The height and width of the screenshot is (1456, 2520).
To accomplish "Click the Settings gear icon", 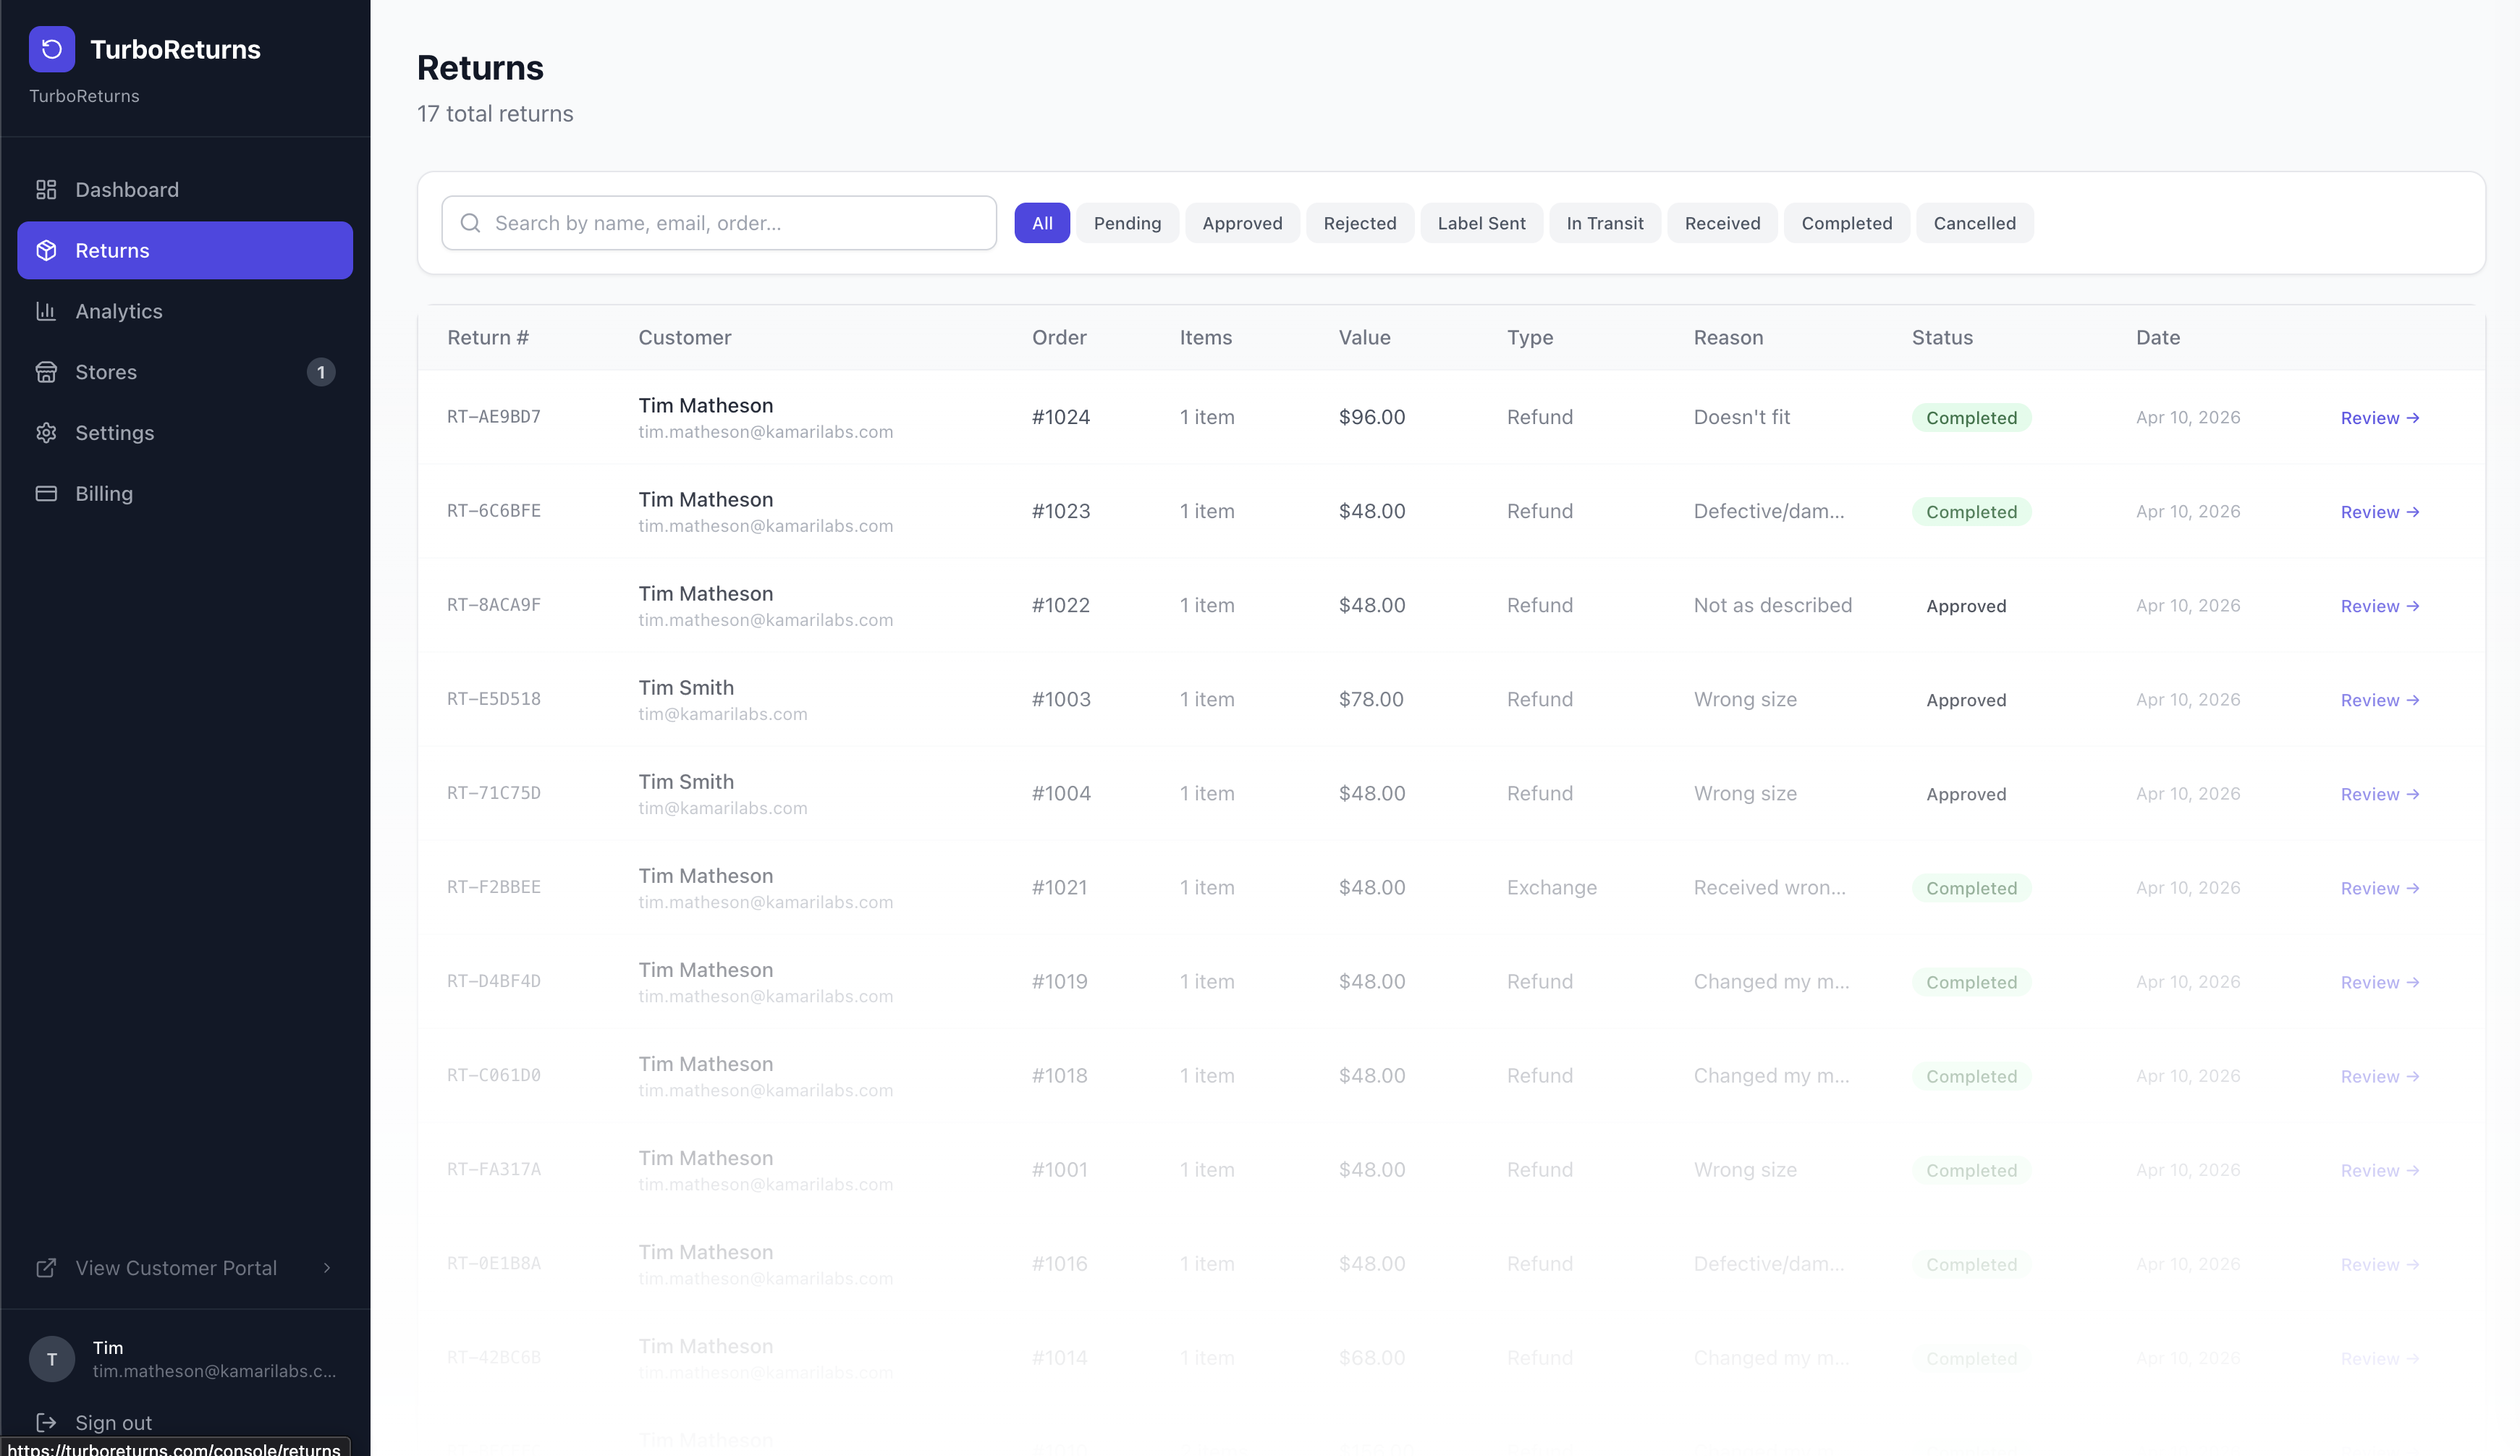I will [x=46, y=433].
